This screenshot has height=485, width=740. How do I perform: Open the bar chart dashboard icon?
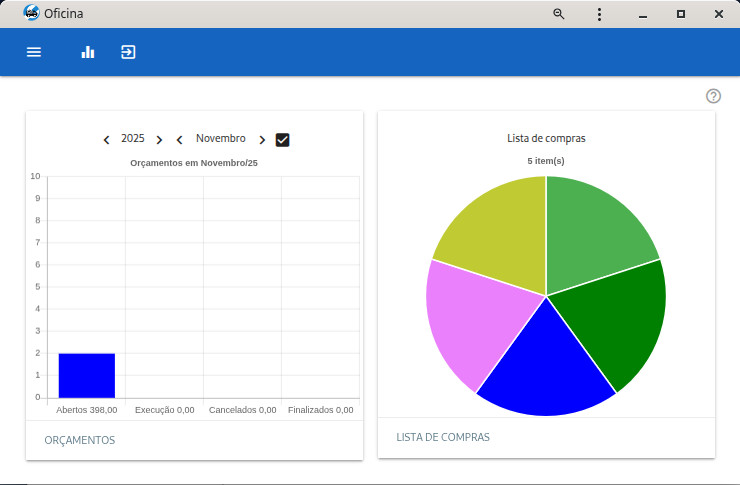coord(88,52)
